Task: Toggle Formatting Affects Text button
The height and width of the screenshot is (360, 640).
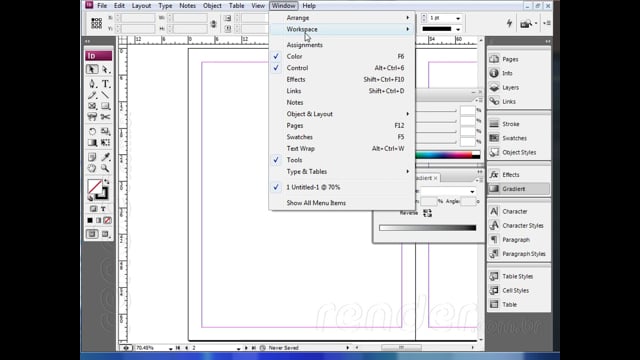Action: tap(103, 209)
